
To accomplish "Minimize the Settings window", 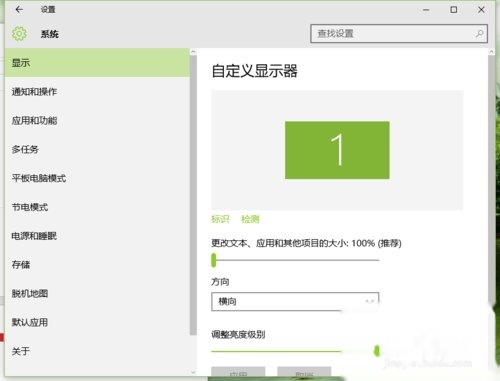I will [x=426, y=10].
